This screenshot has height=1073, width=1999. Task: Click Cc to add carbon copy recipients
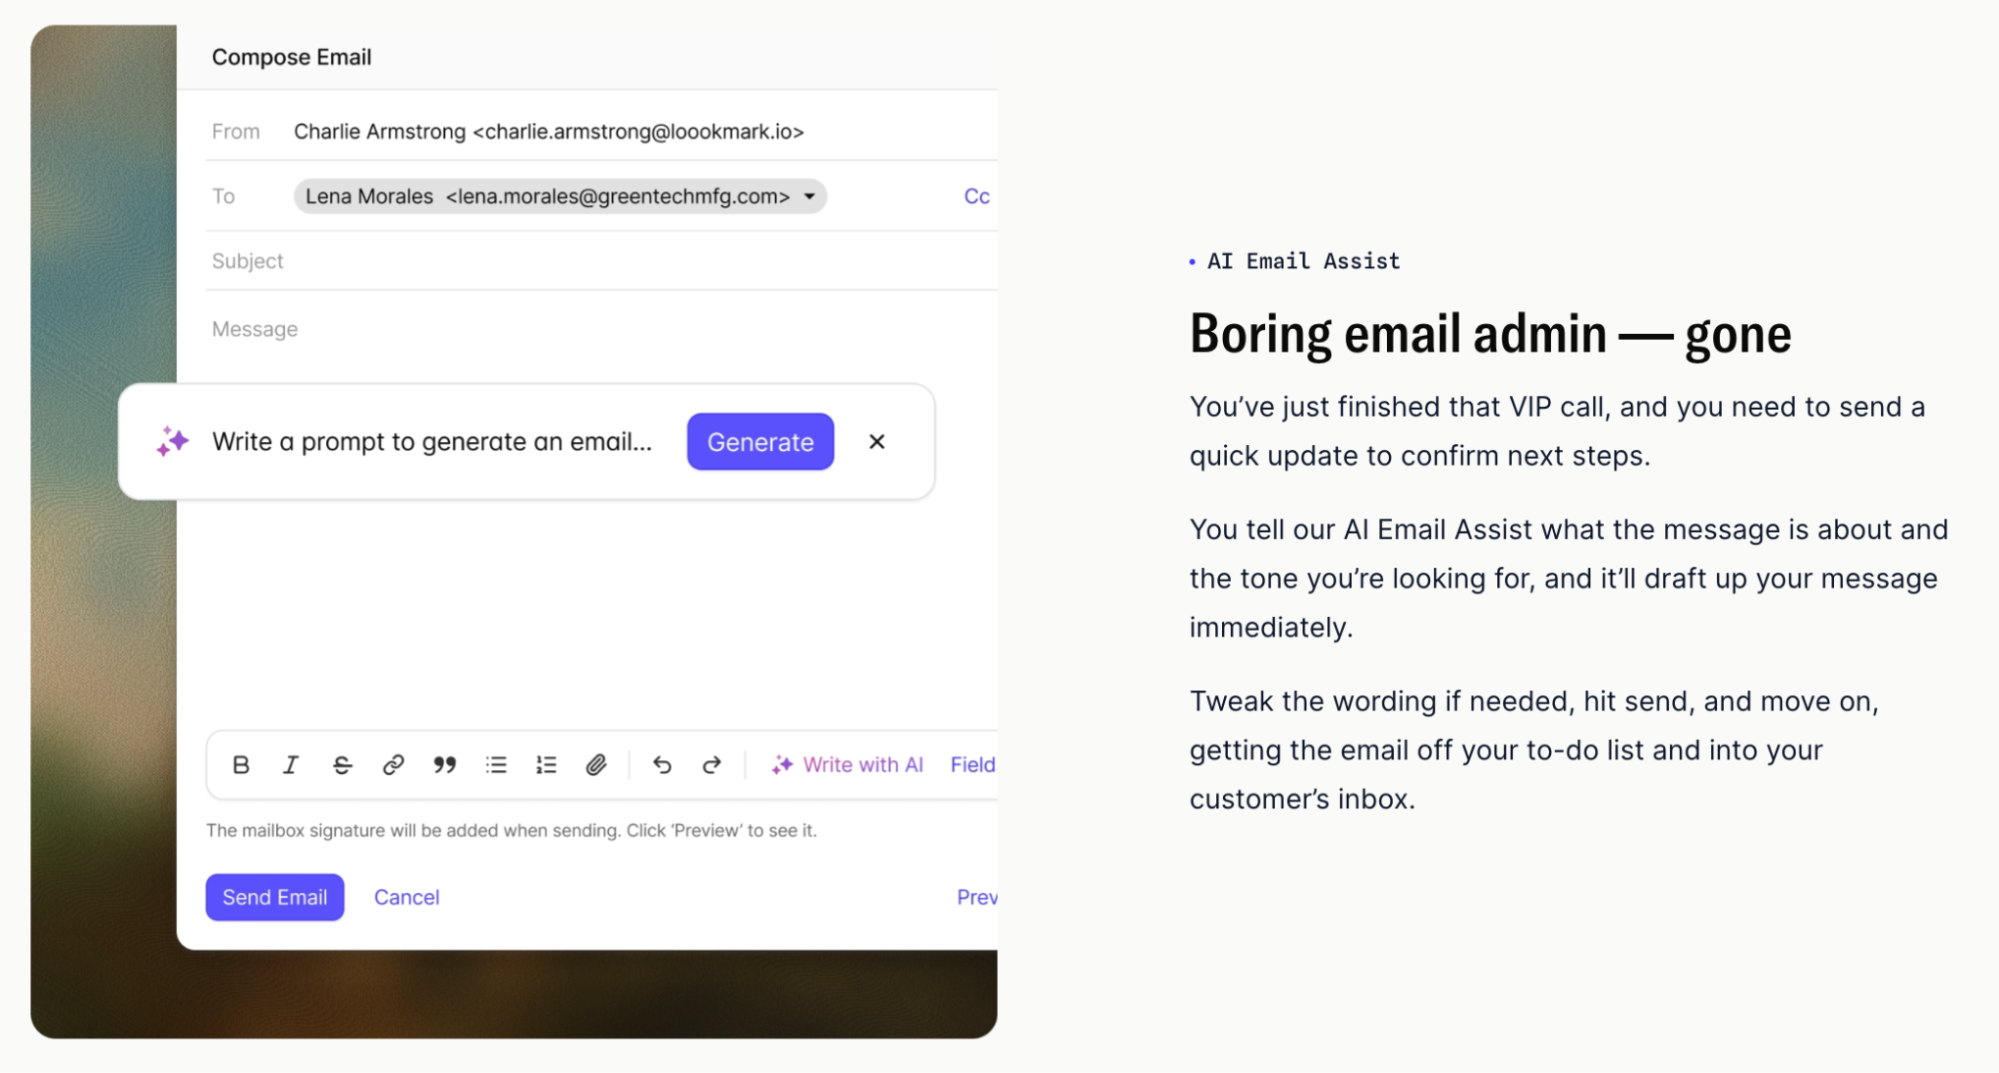pos(977,196)
